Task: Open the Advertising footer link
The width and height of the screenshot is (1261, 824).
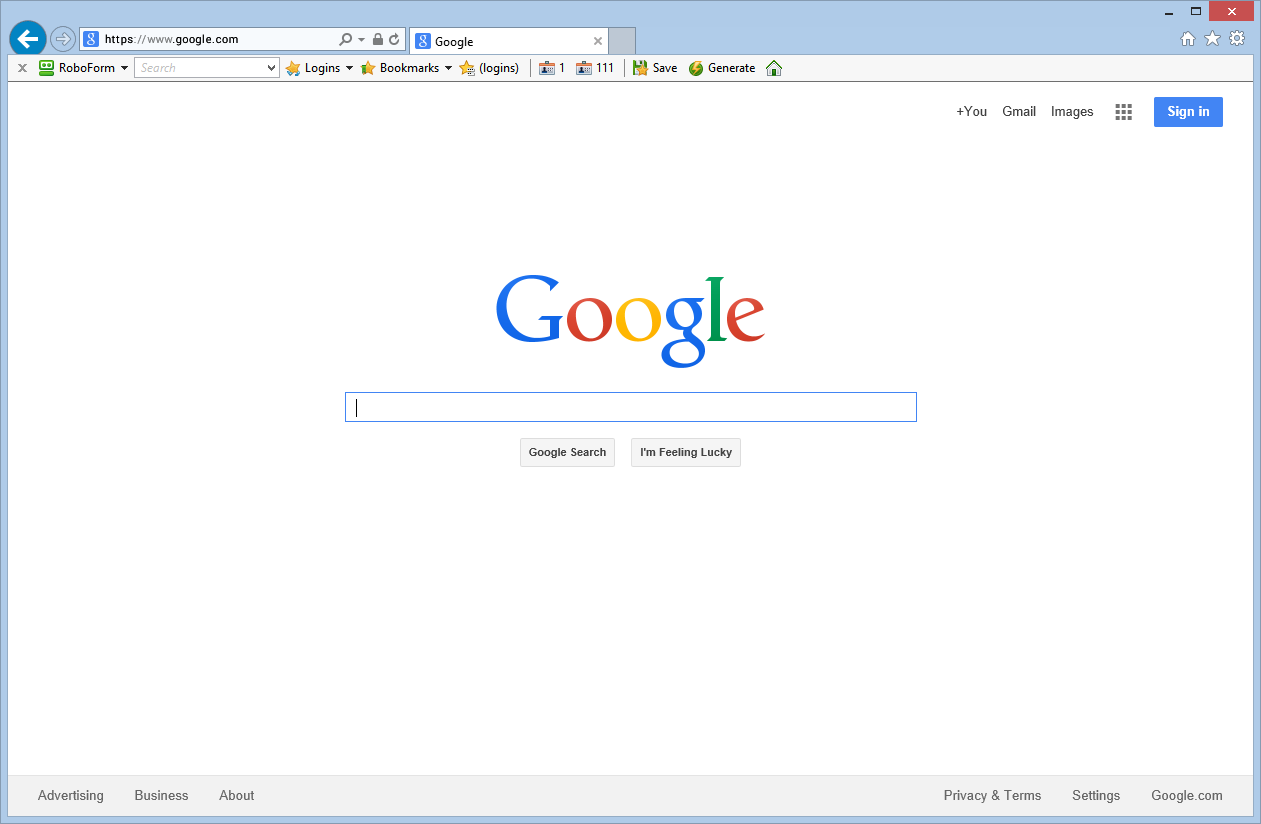Action: [x=71, y=796]
